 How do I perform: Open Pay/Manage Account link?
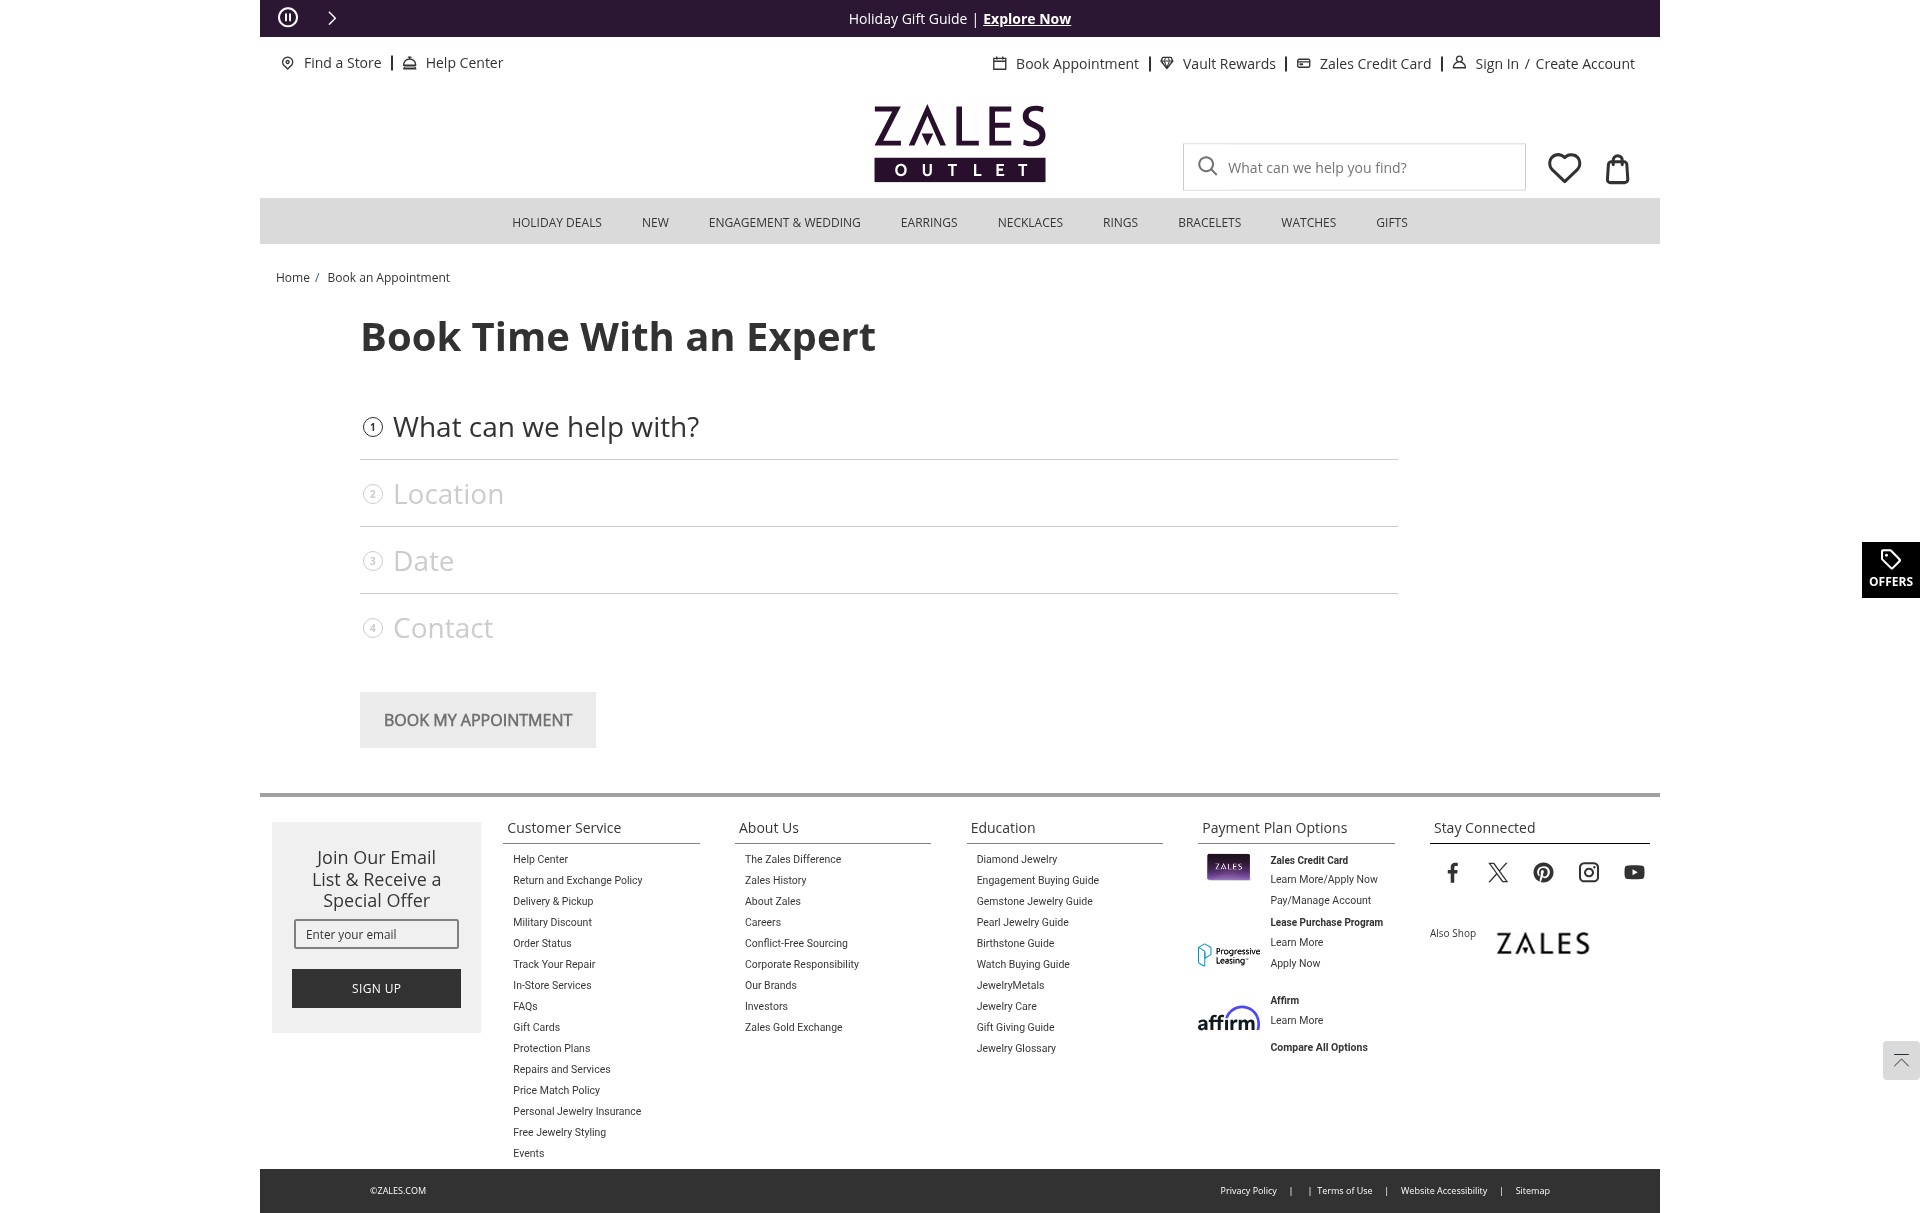pos(1320,900)
